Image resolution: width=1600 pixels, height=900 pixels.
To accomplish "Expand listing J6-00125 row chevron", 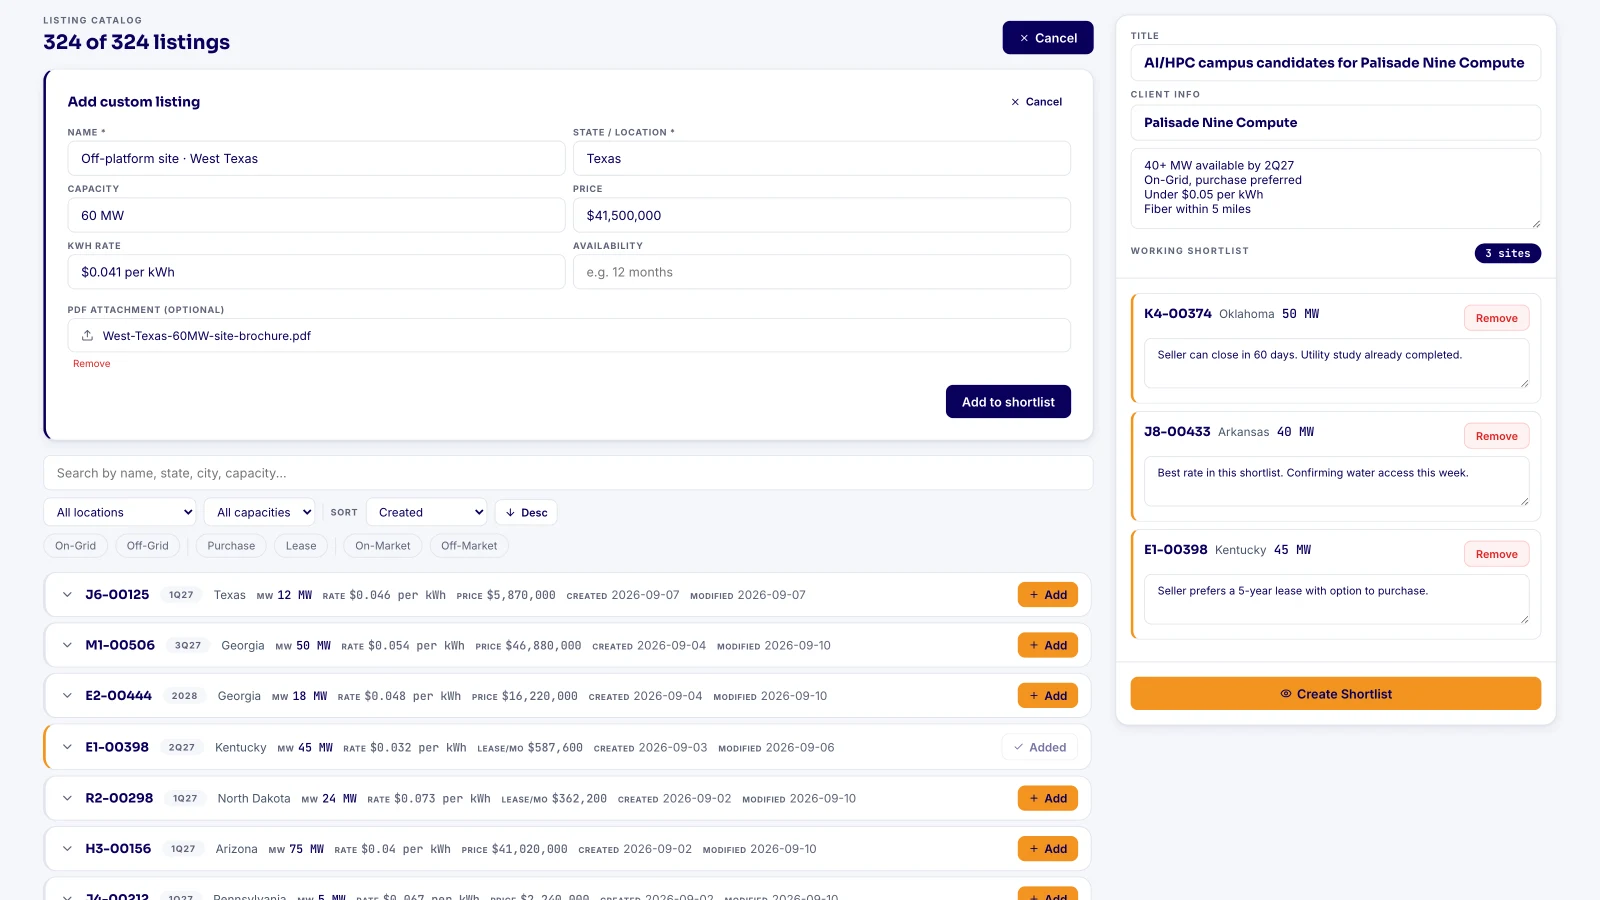I will click(67, 595).
